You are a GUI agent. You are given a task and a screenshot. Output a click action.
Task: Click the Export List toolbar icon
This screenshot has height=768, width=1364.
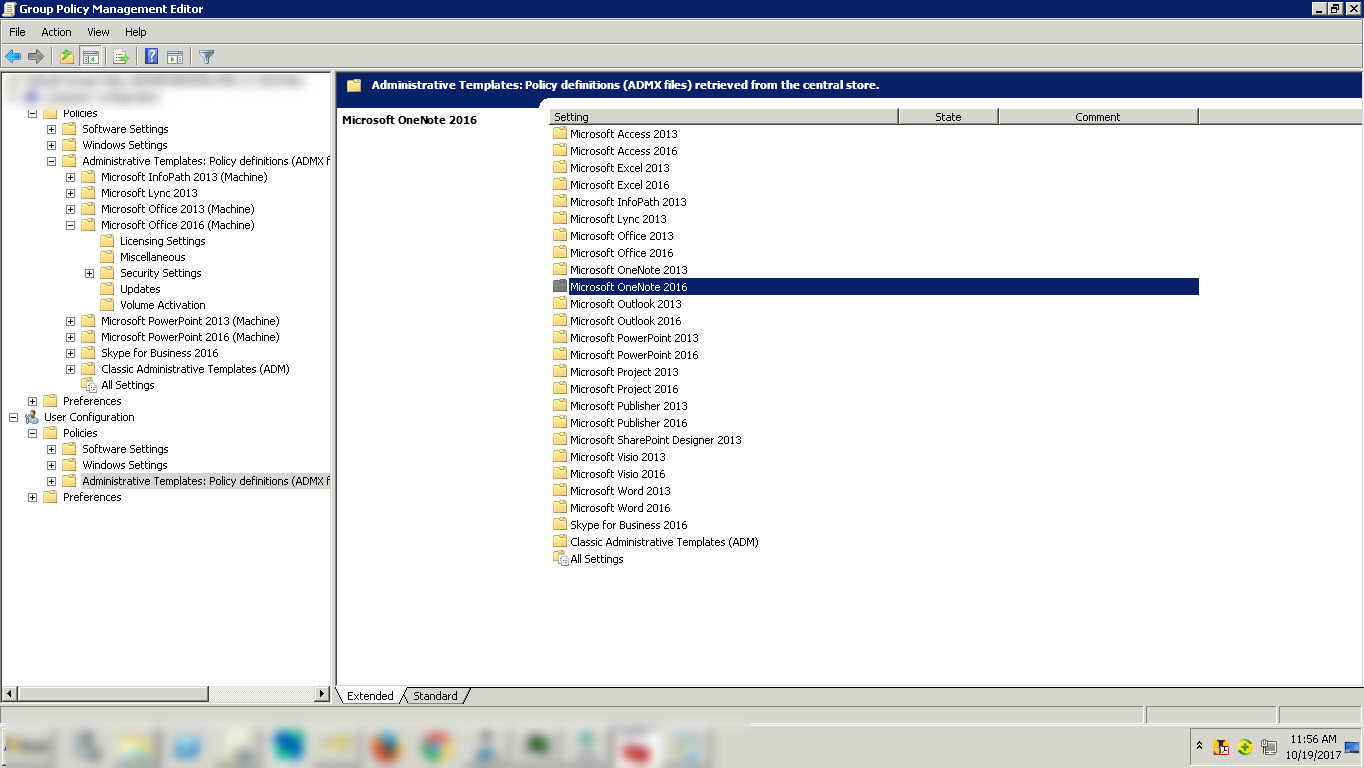coord(122,57)
